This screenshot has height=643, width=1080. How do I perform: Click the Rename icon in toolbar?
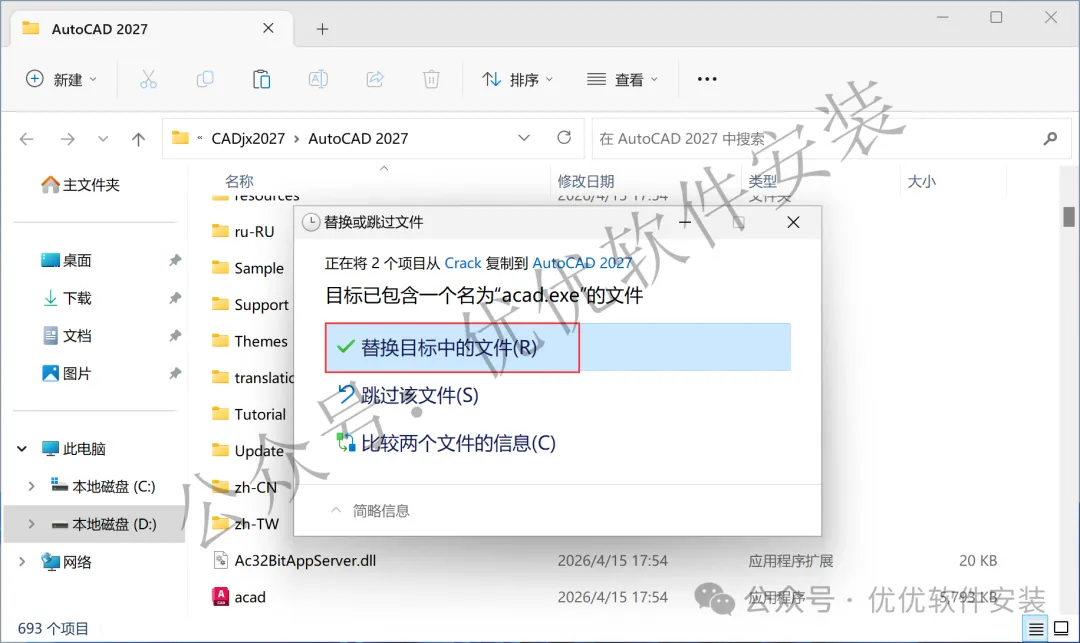coord(318,79)
